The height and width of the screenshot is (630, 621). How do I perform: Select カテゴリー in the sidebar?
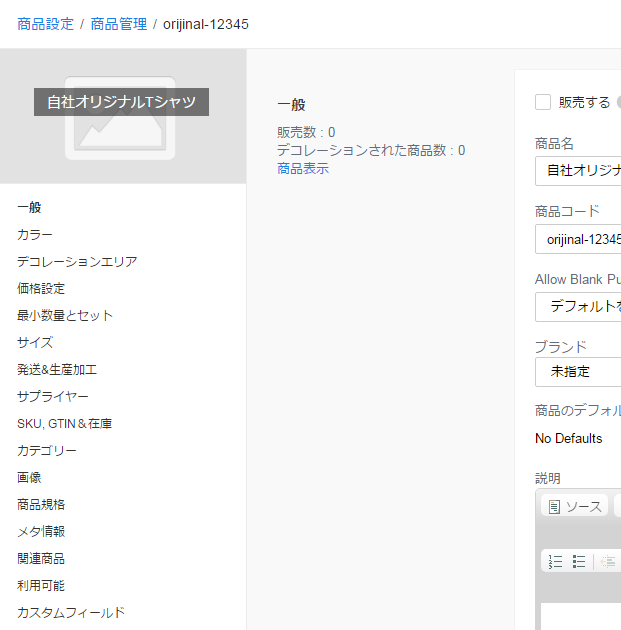point(47,451)
